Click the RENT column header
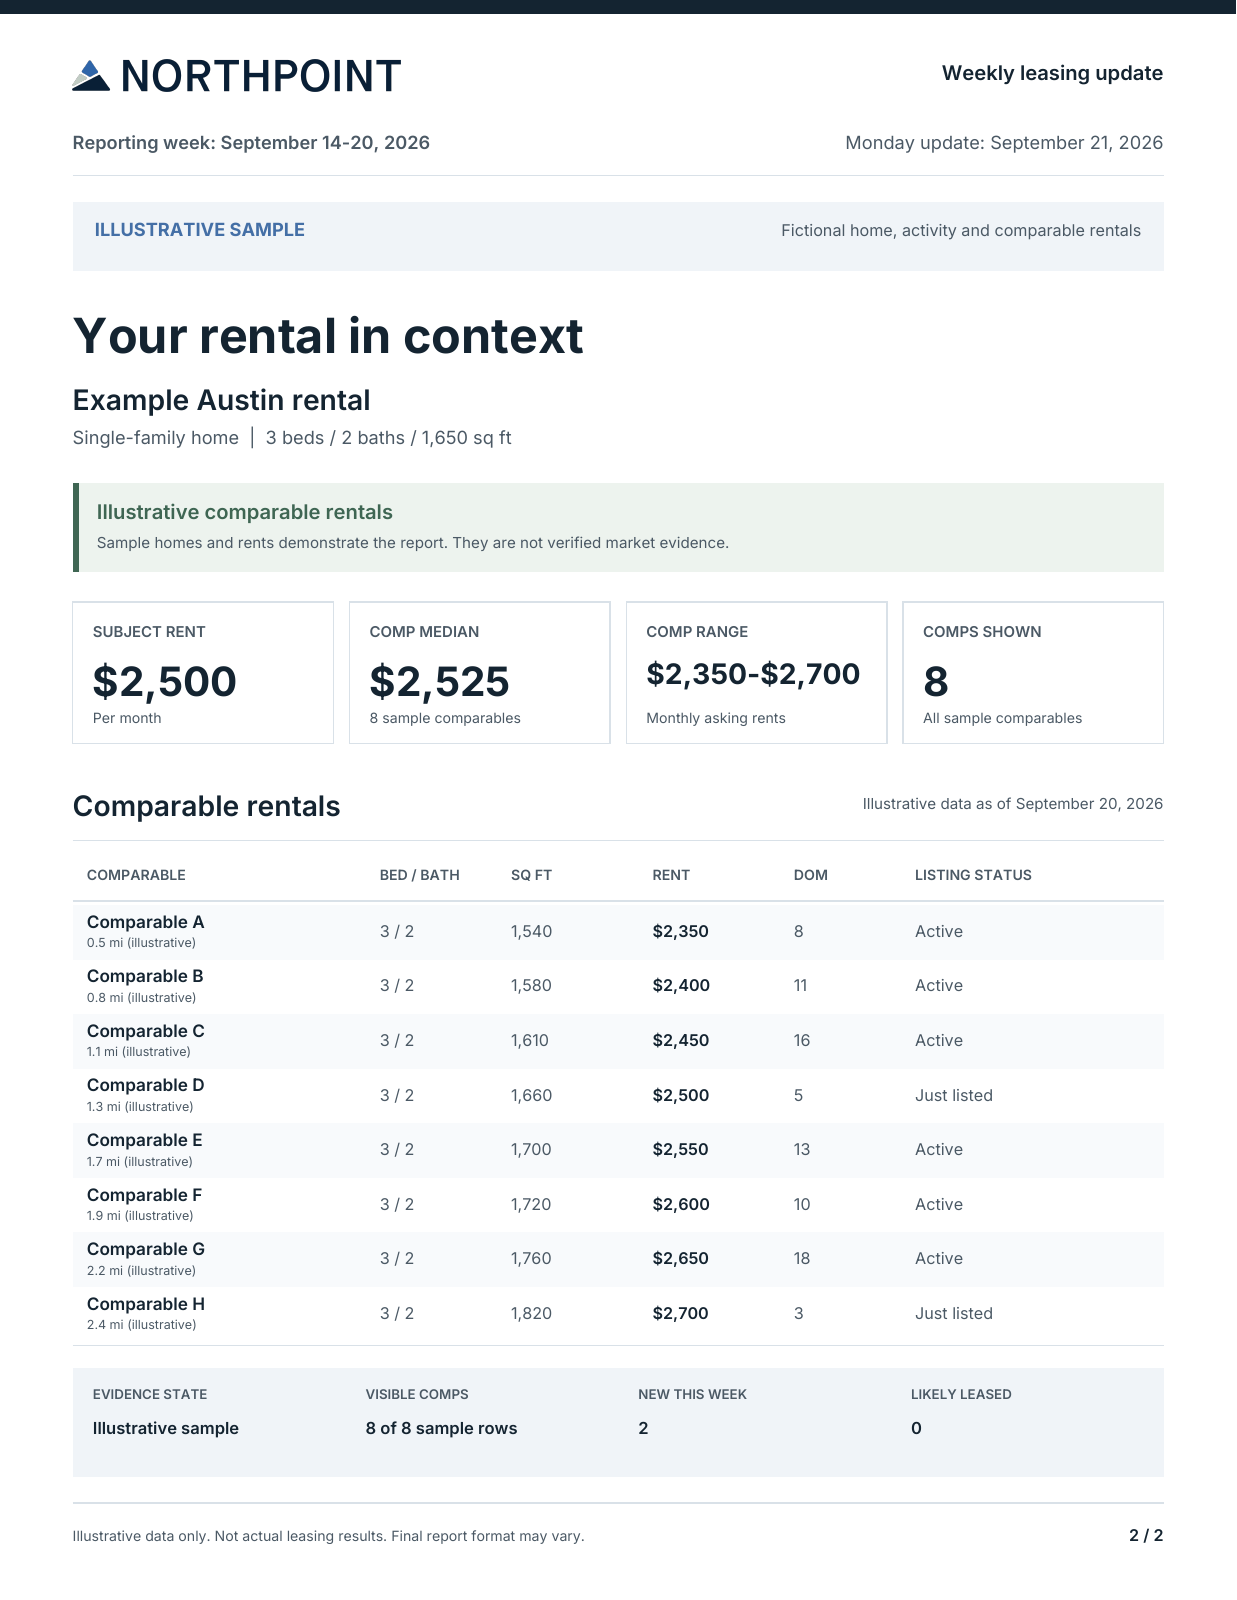 point(671,875)
